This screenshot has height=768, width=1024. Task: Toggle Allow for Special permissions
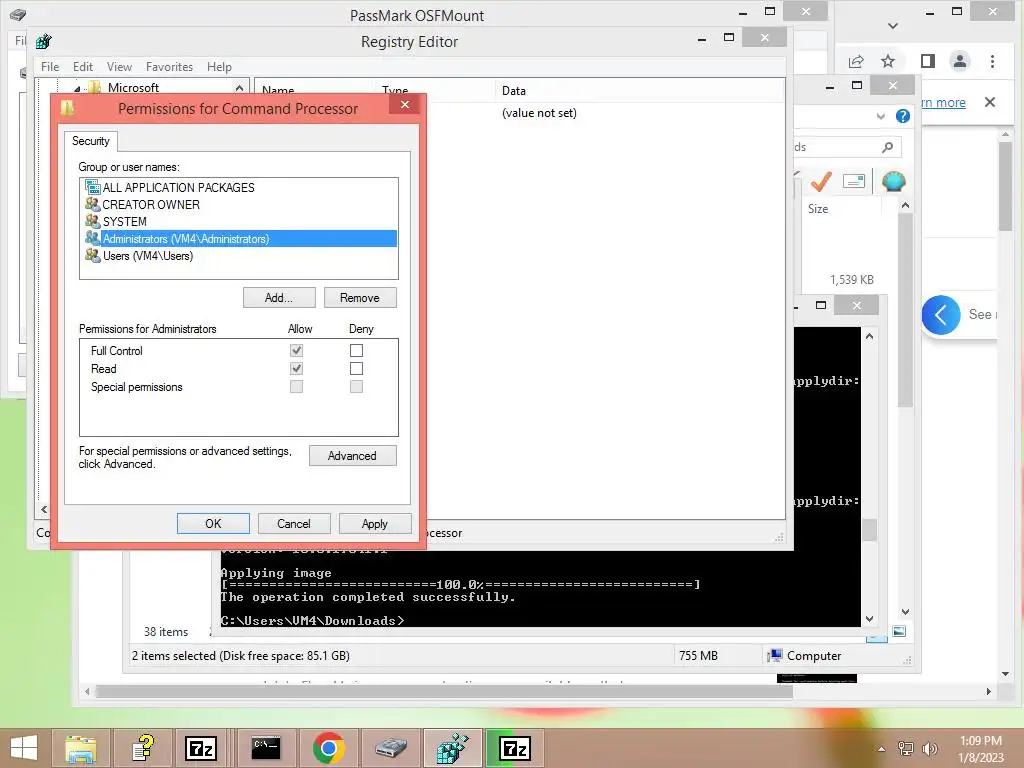(x=296, y=387)
